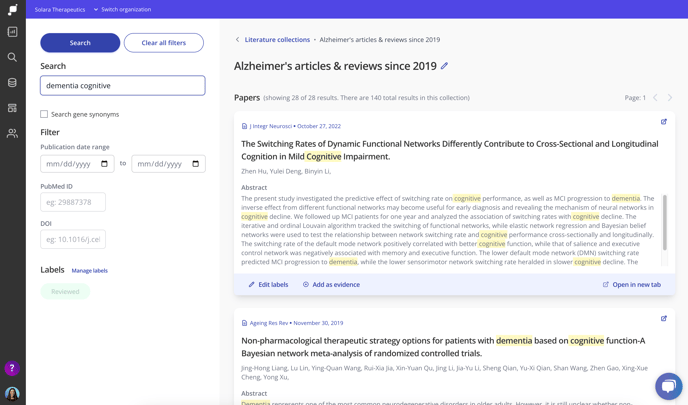
Task: Open start date calendar picker icon
Action: click(x=104, y=164)
